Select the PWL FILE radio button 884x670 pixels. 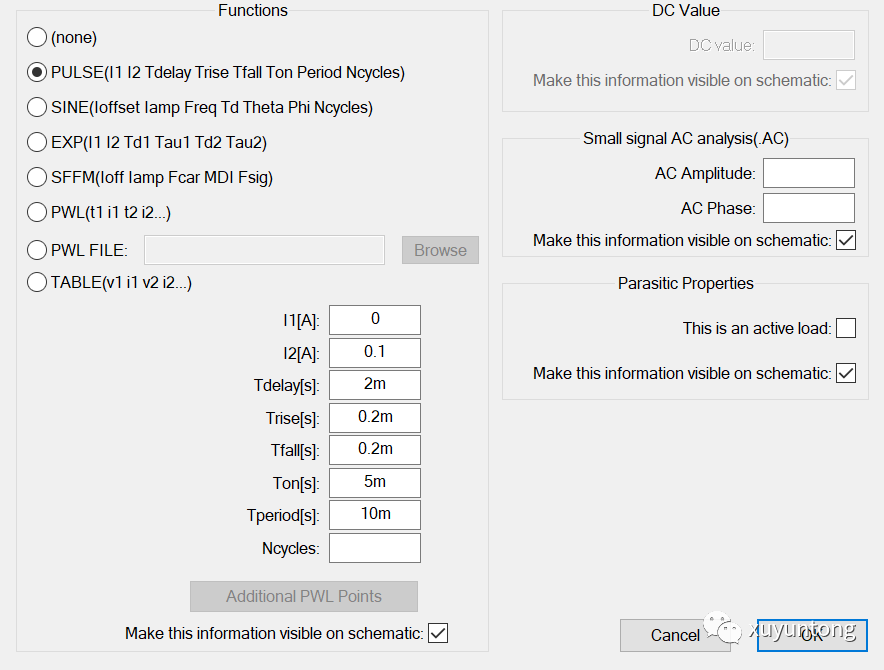pyautogui.click(x=37, y=250)
